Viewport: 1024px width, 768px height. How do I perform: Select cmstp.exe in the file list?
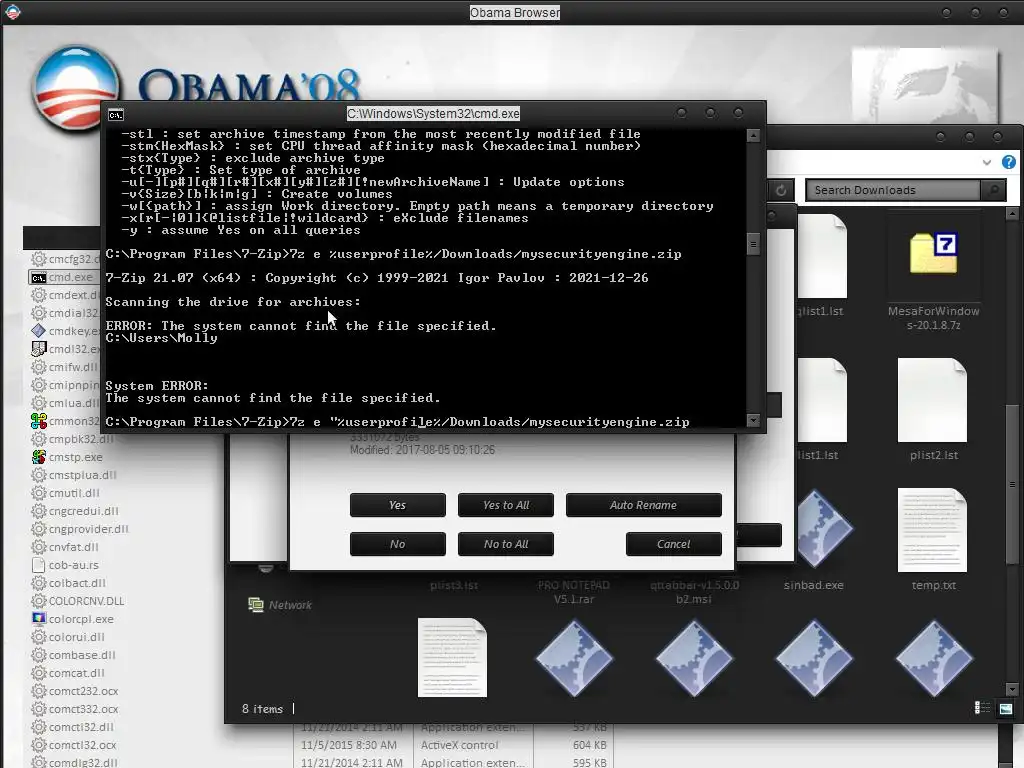point(67,457)
